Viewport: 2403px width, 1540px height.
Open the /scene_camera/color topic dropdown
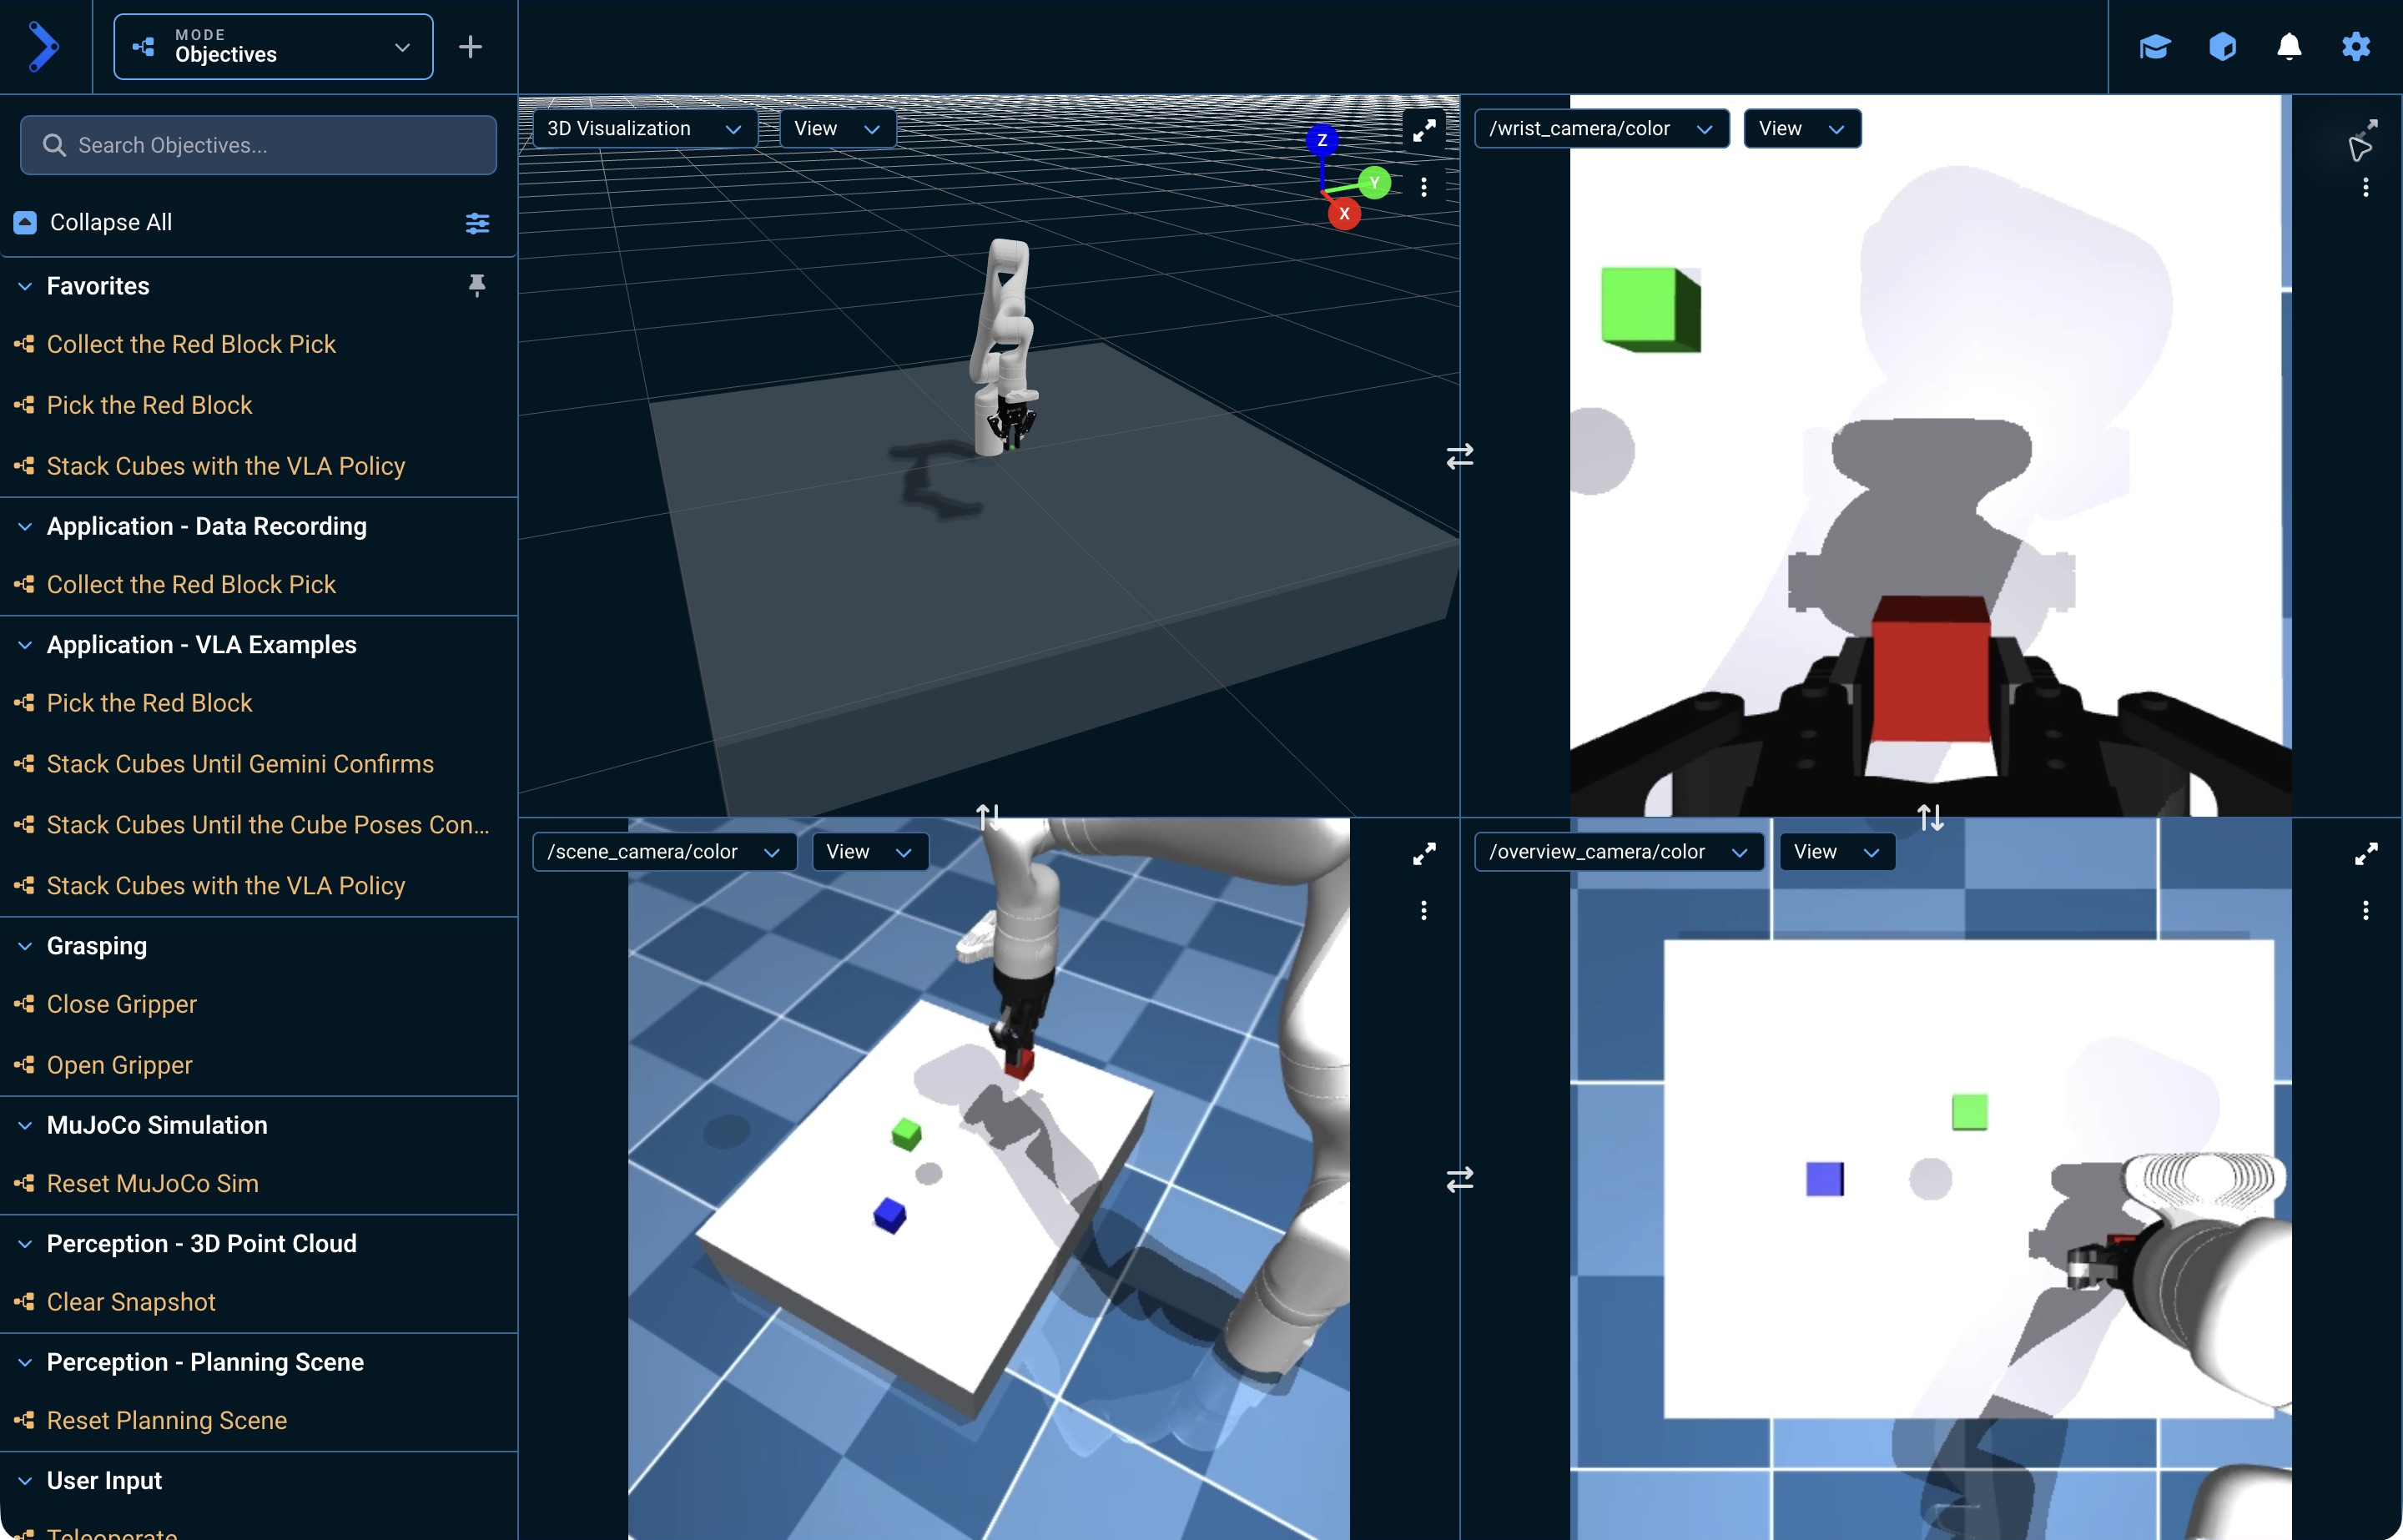[664, 852]
